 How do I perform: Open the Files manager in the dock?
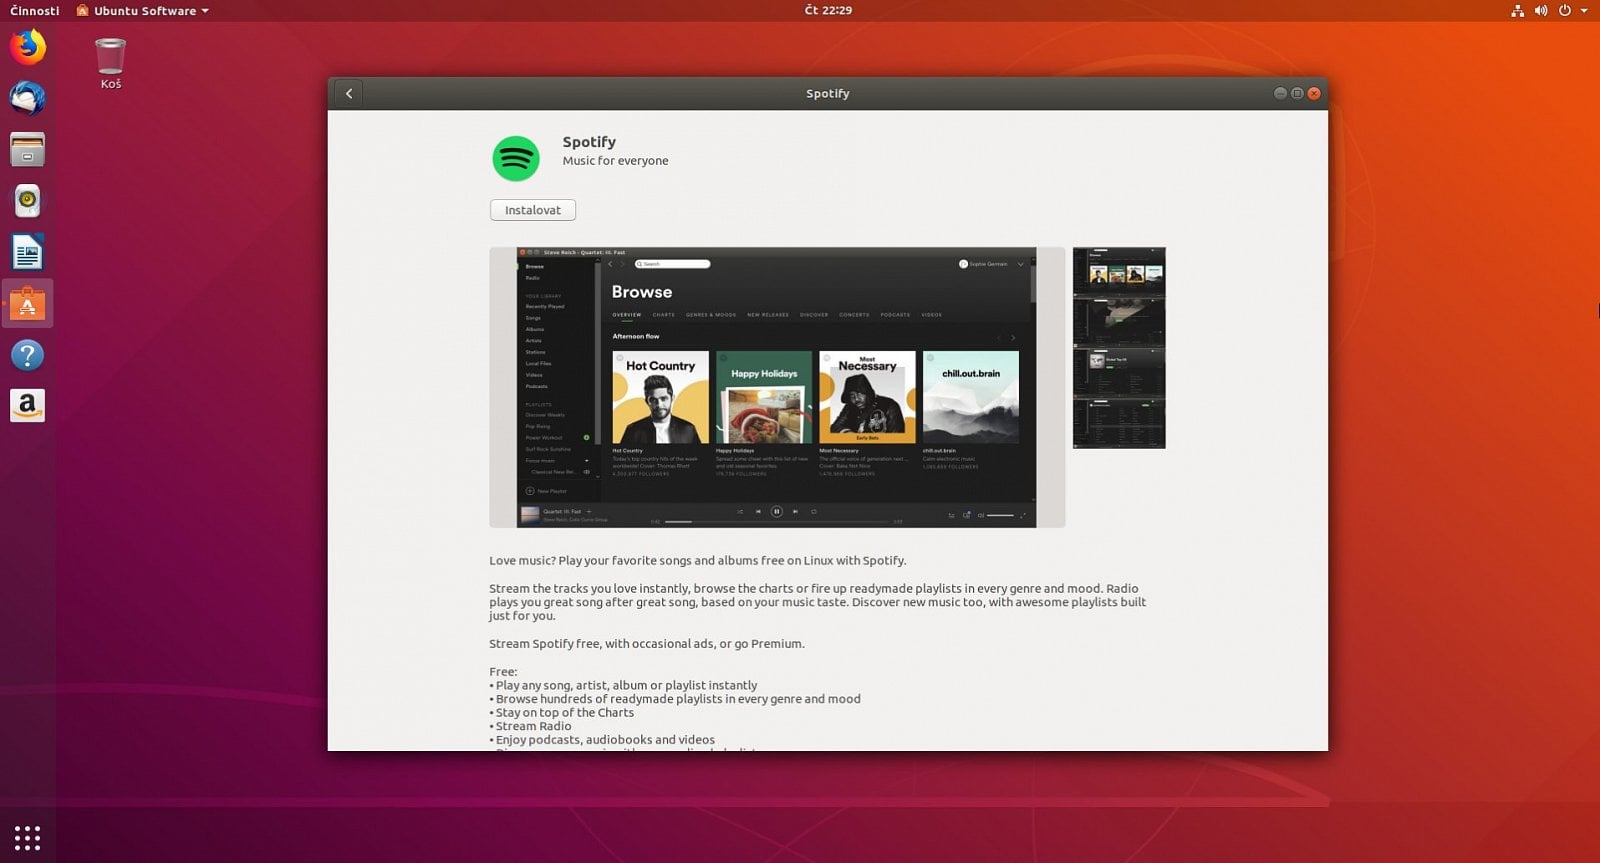[27, 150]
